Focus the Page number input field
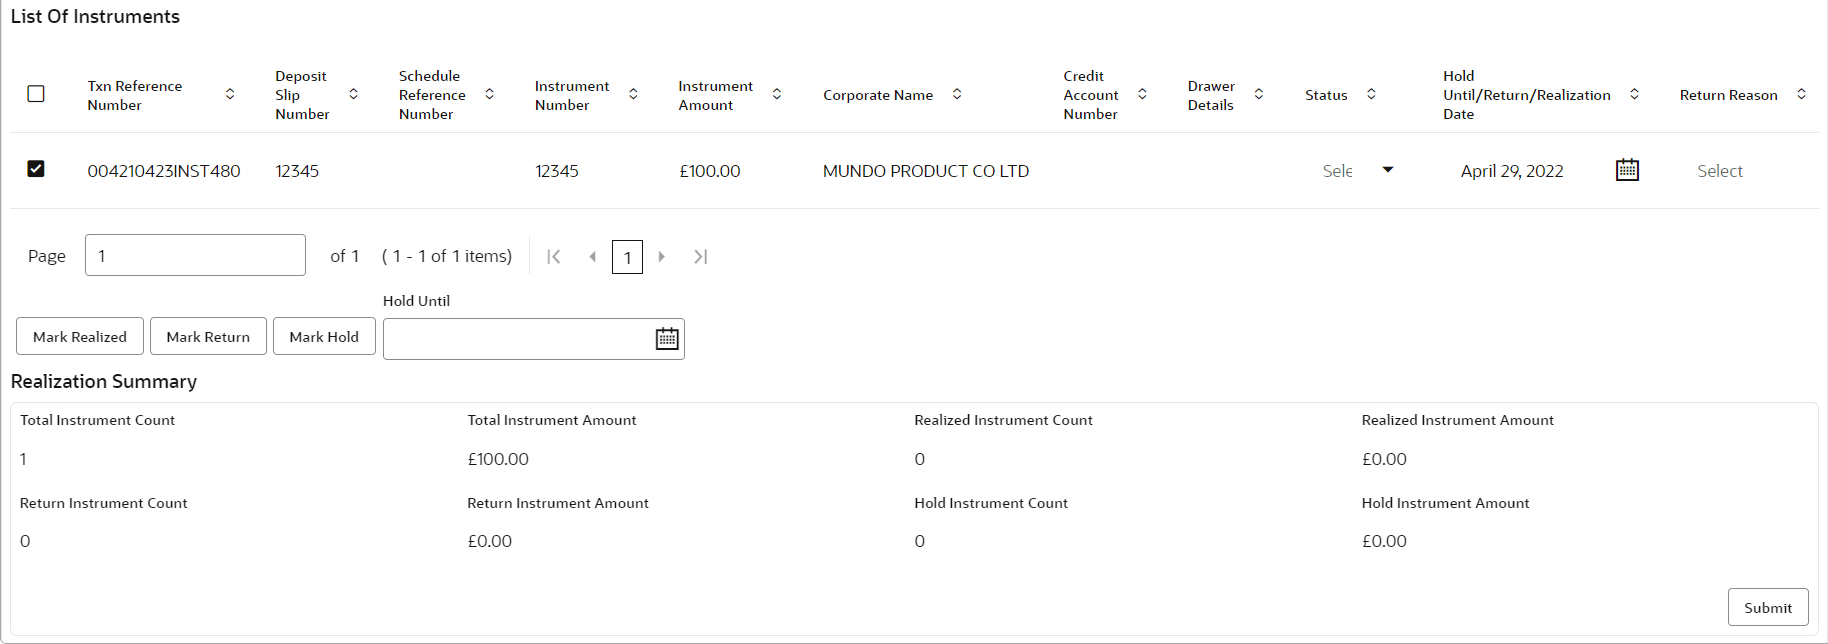Image resolution: width=1828 pixels, height=644 pixels. [195, 255]
